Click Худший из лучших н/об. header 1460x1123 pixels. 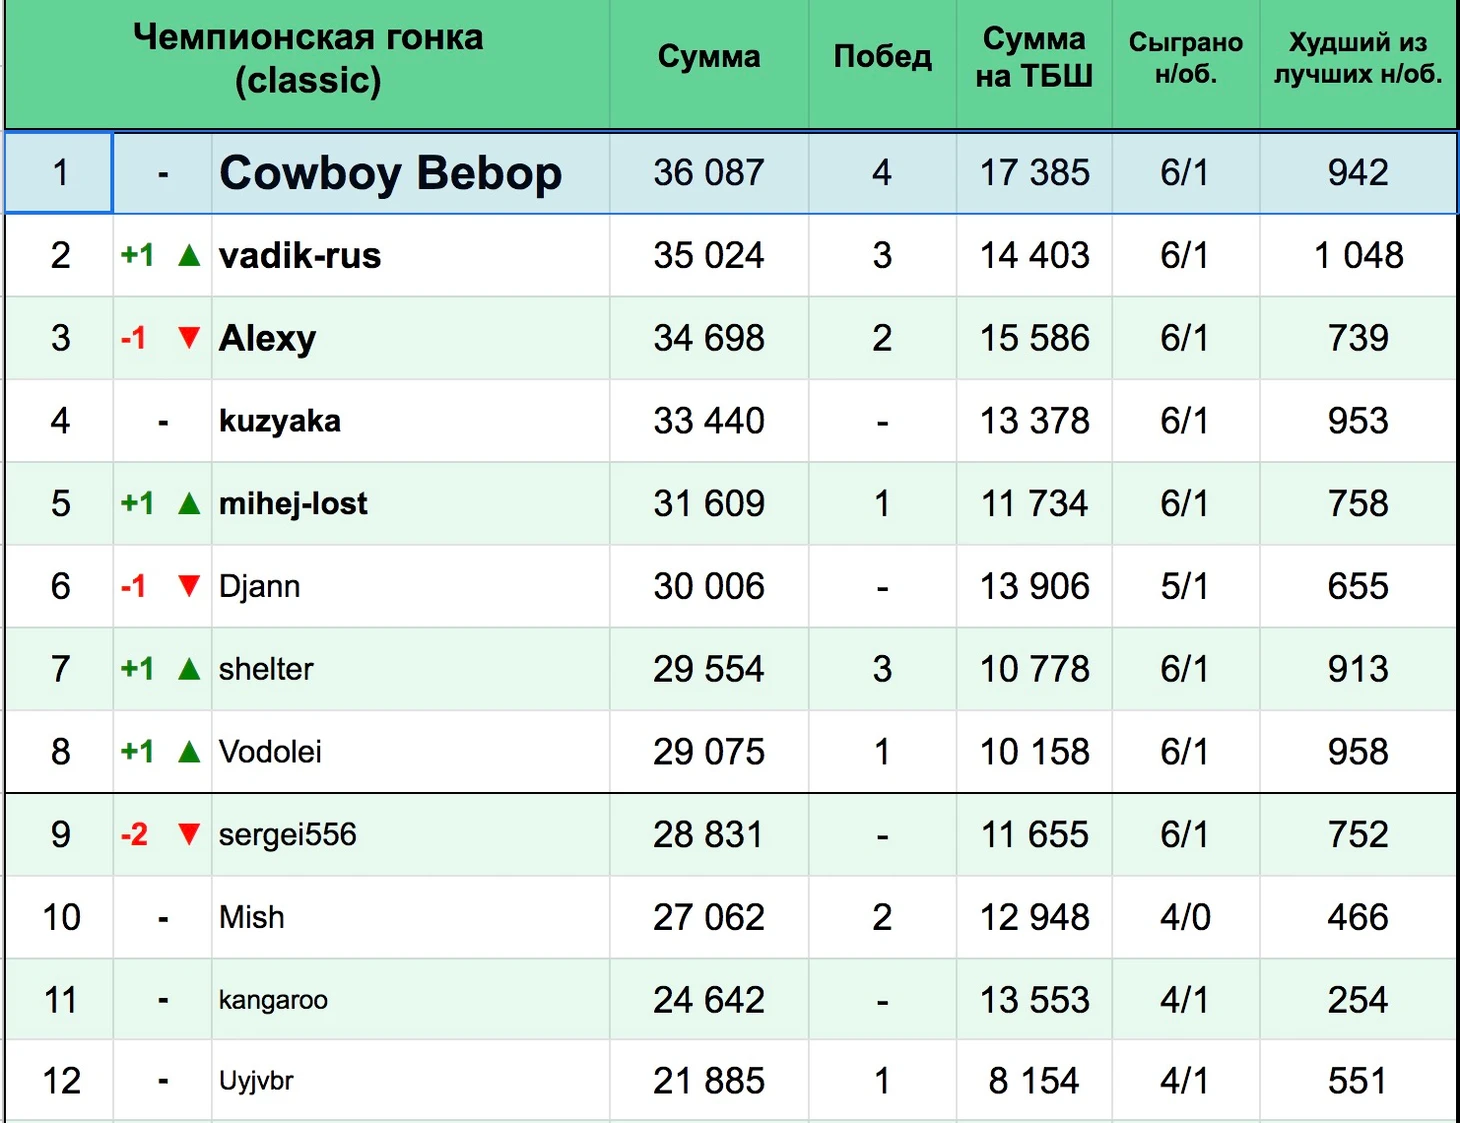coord(1358,57)
